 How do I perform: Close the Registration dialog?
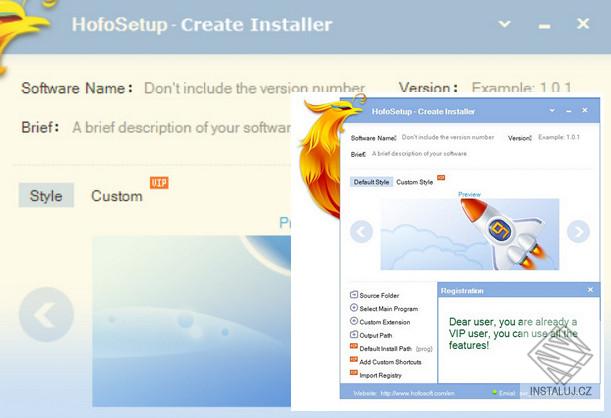[x=590, y=290]
